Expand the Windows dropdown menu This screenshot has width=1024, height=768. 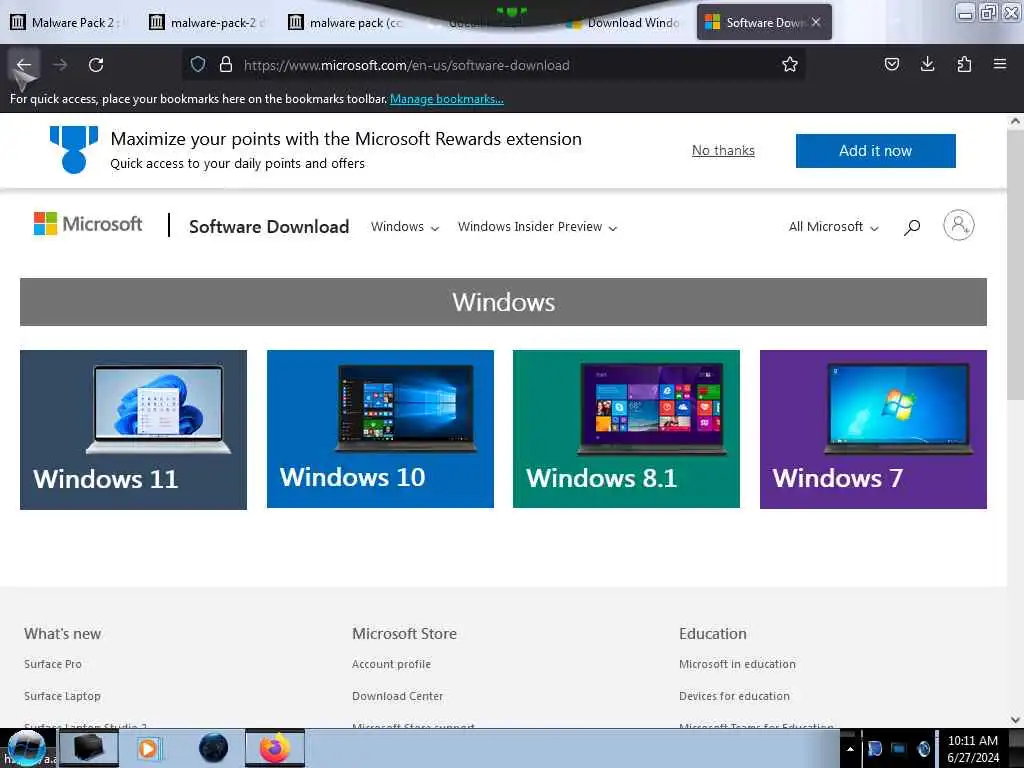(405, 227)
